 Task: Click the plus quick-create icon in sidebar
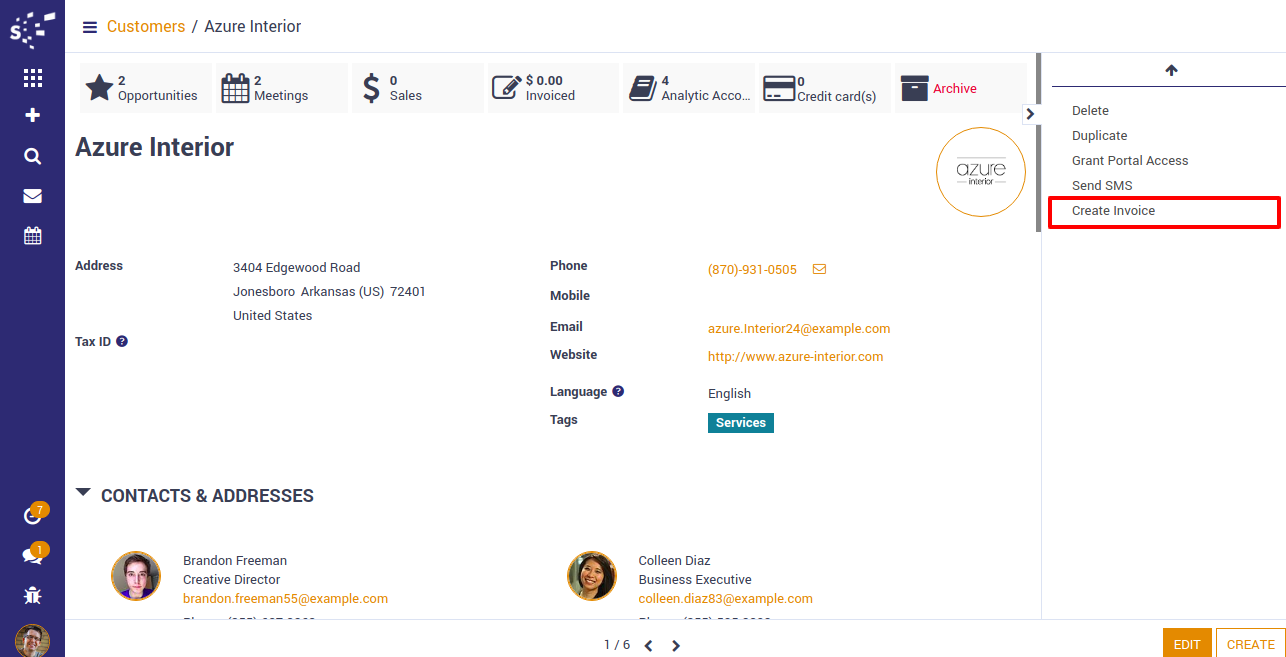pyautogui.click(x=32, y=116)
